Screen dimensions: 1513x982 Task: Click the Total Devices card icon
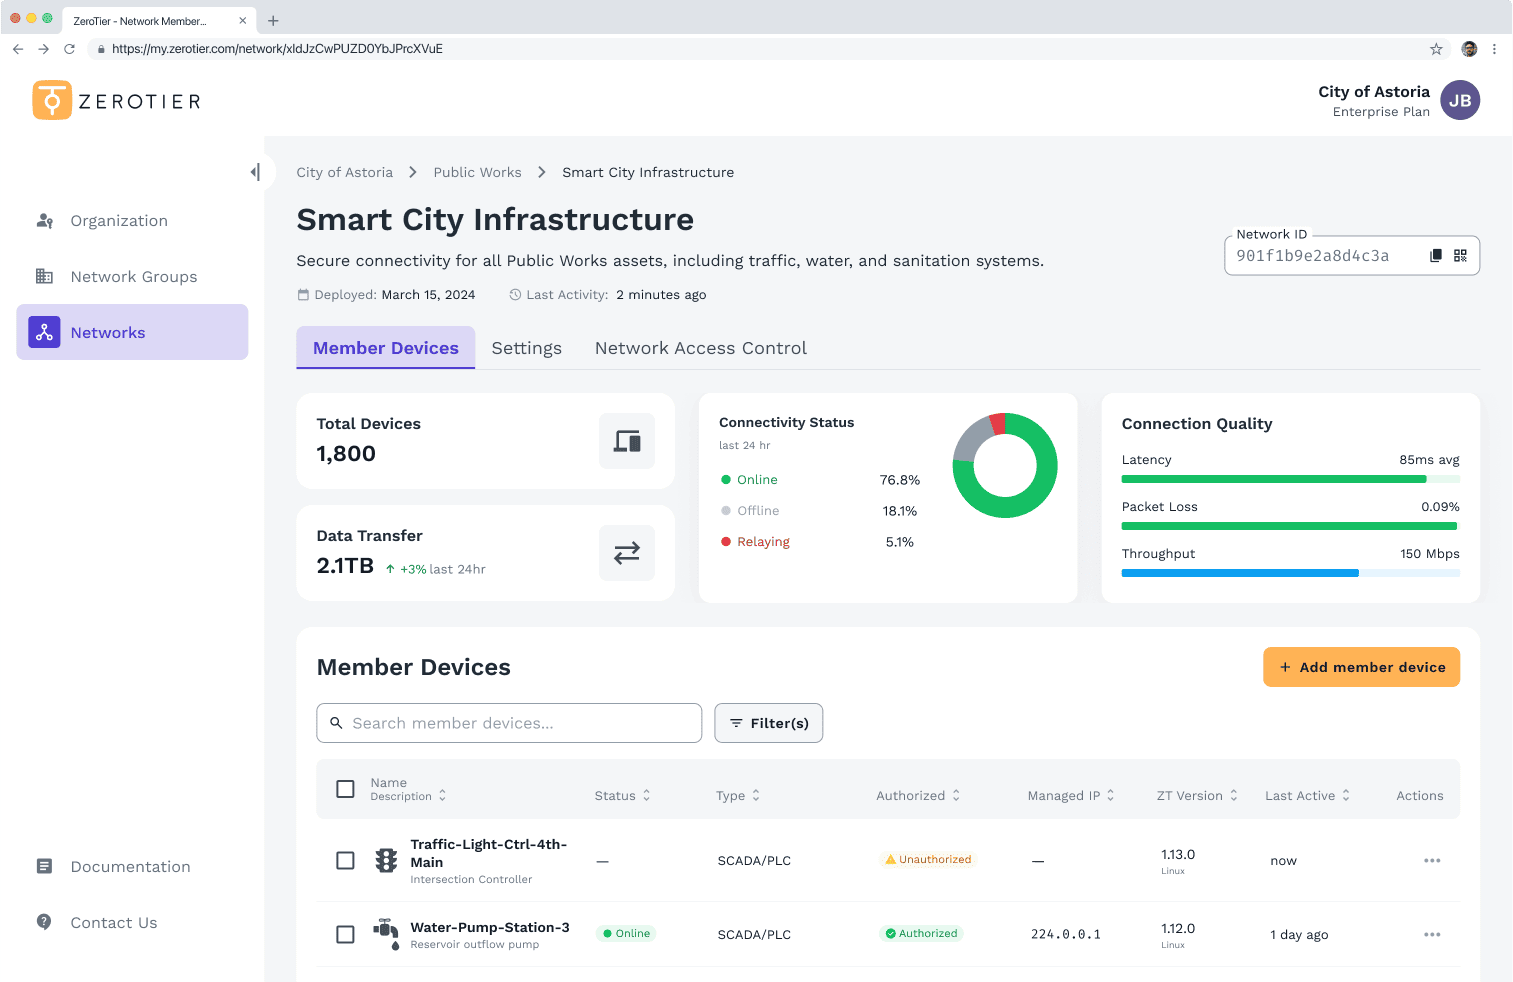(x=626, y=441)
